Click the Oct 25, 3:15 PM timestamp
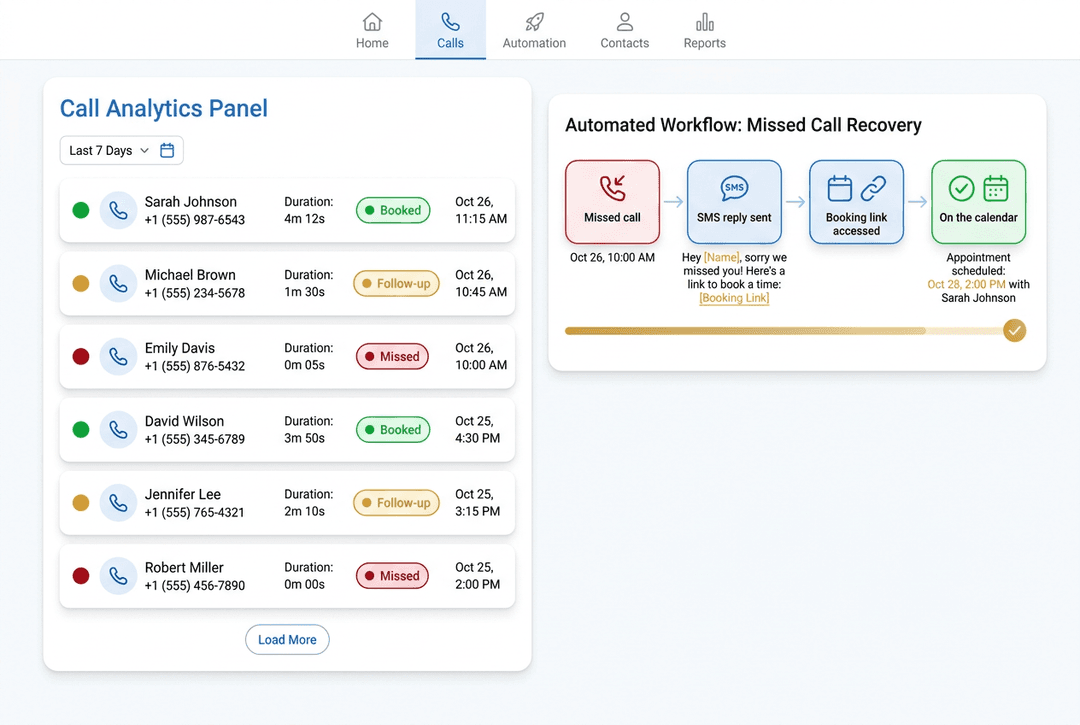 [477, 503]
